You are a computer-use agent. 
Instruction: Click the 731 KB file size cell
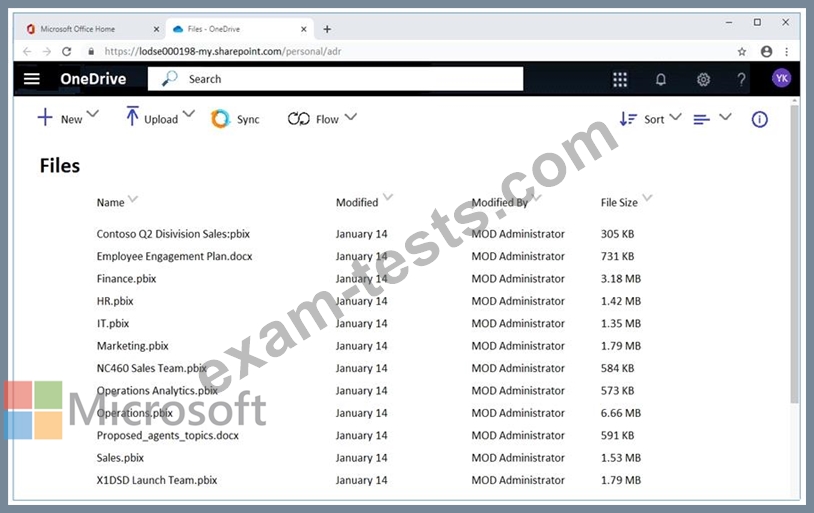[x=617, y=256]
